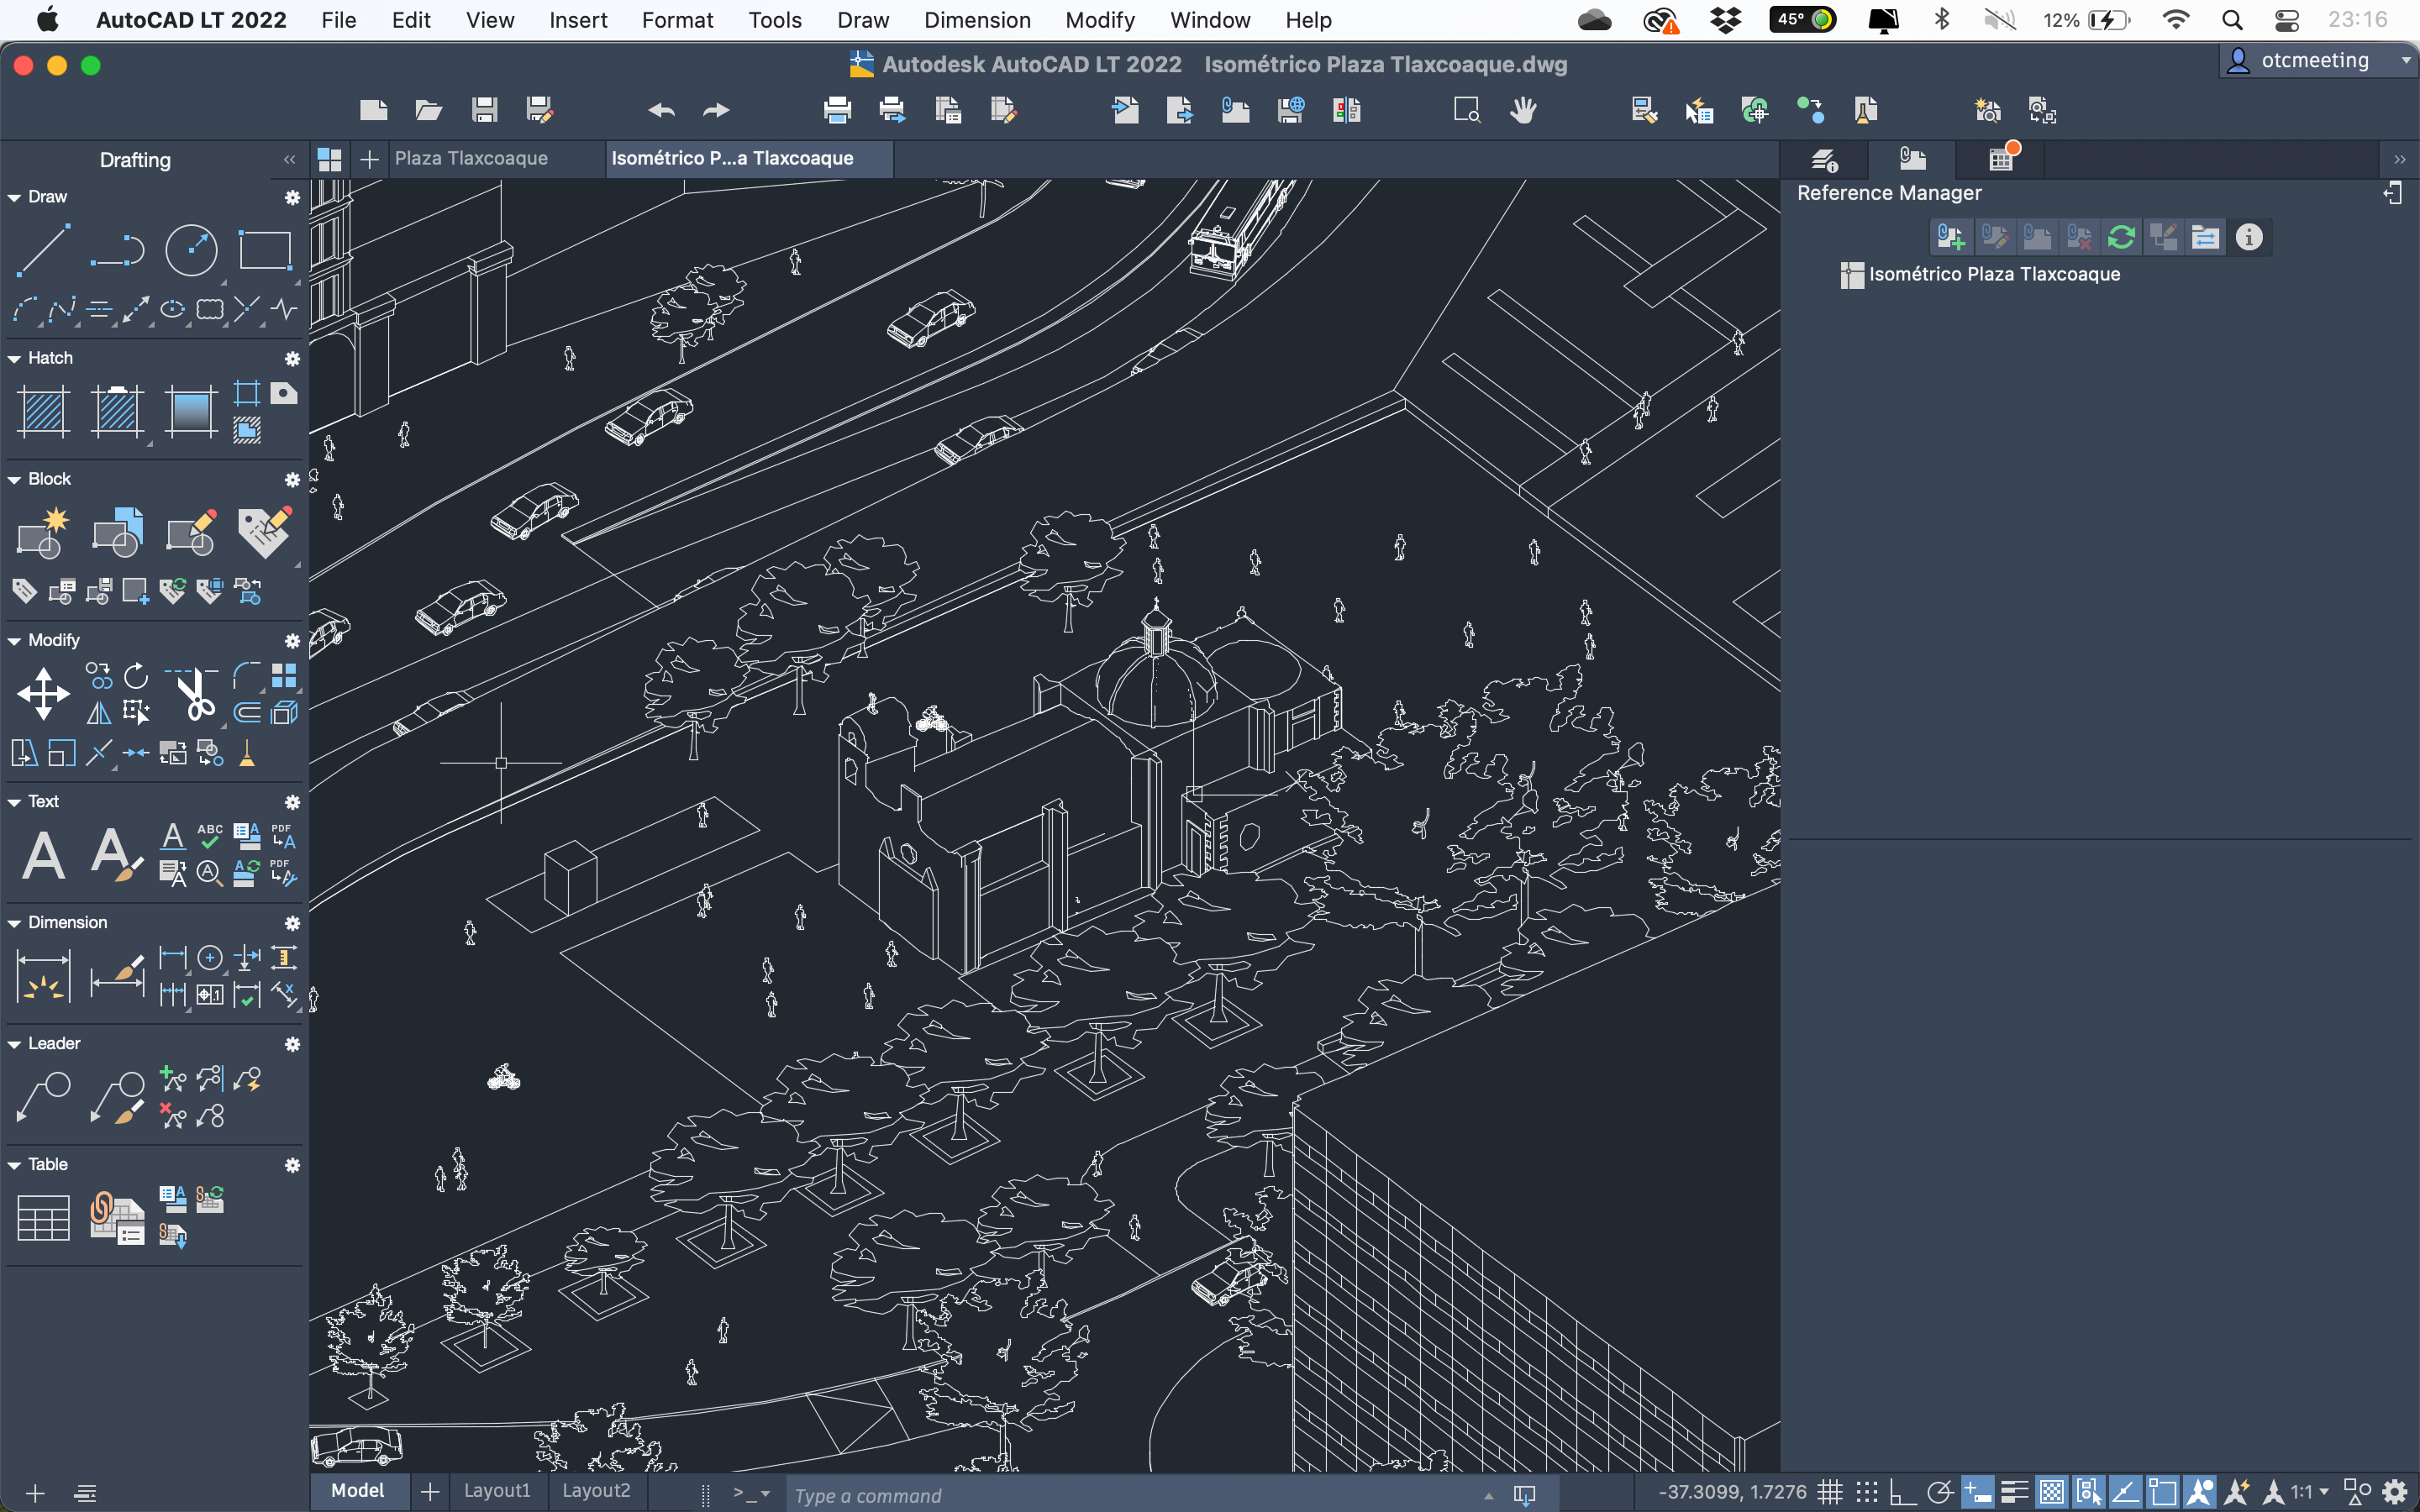Open the Dimension menu

(976, 20)
